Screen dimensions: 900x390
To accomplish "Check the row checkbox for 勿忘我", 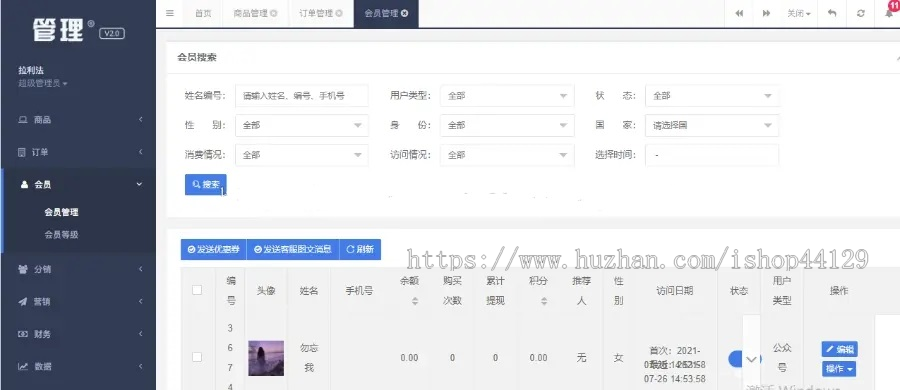I will (x=197, y=357).
